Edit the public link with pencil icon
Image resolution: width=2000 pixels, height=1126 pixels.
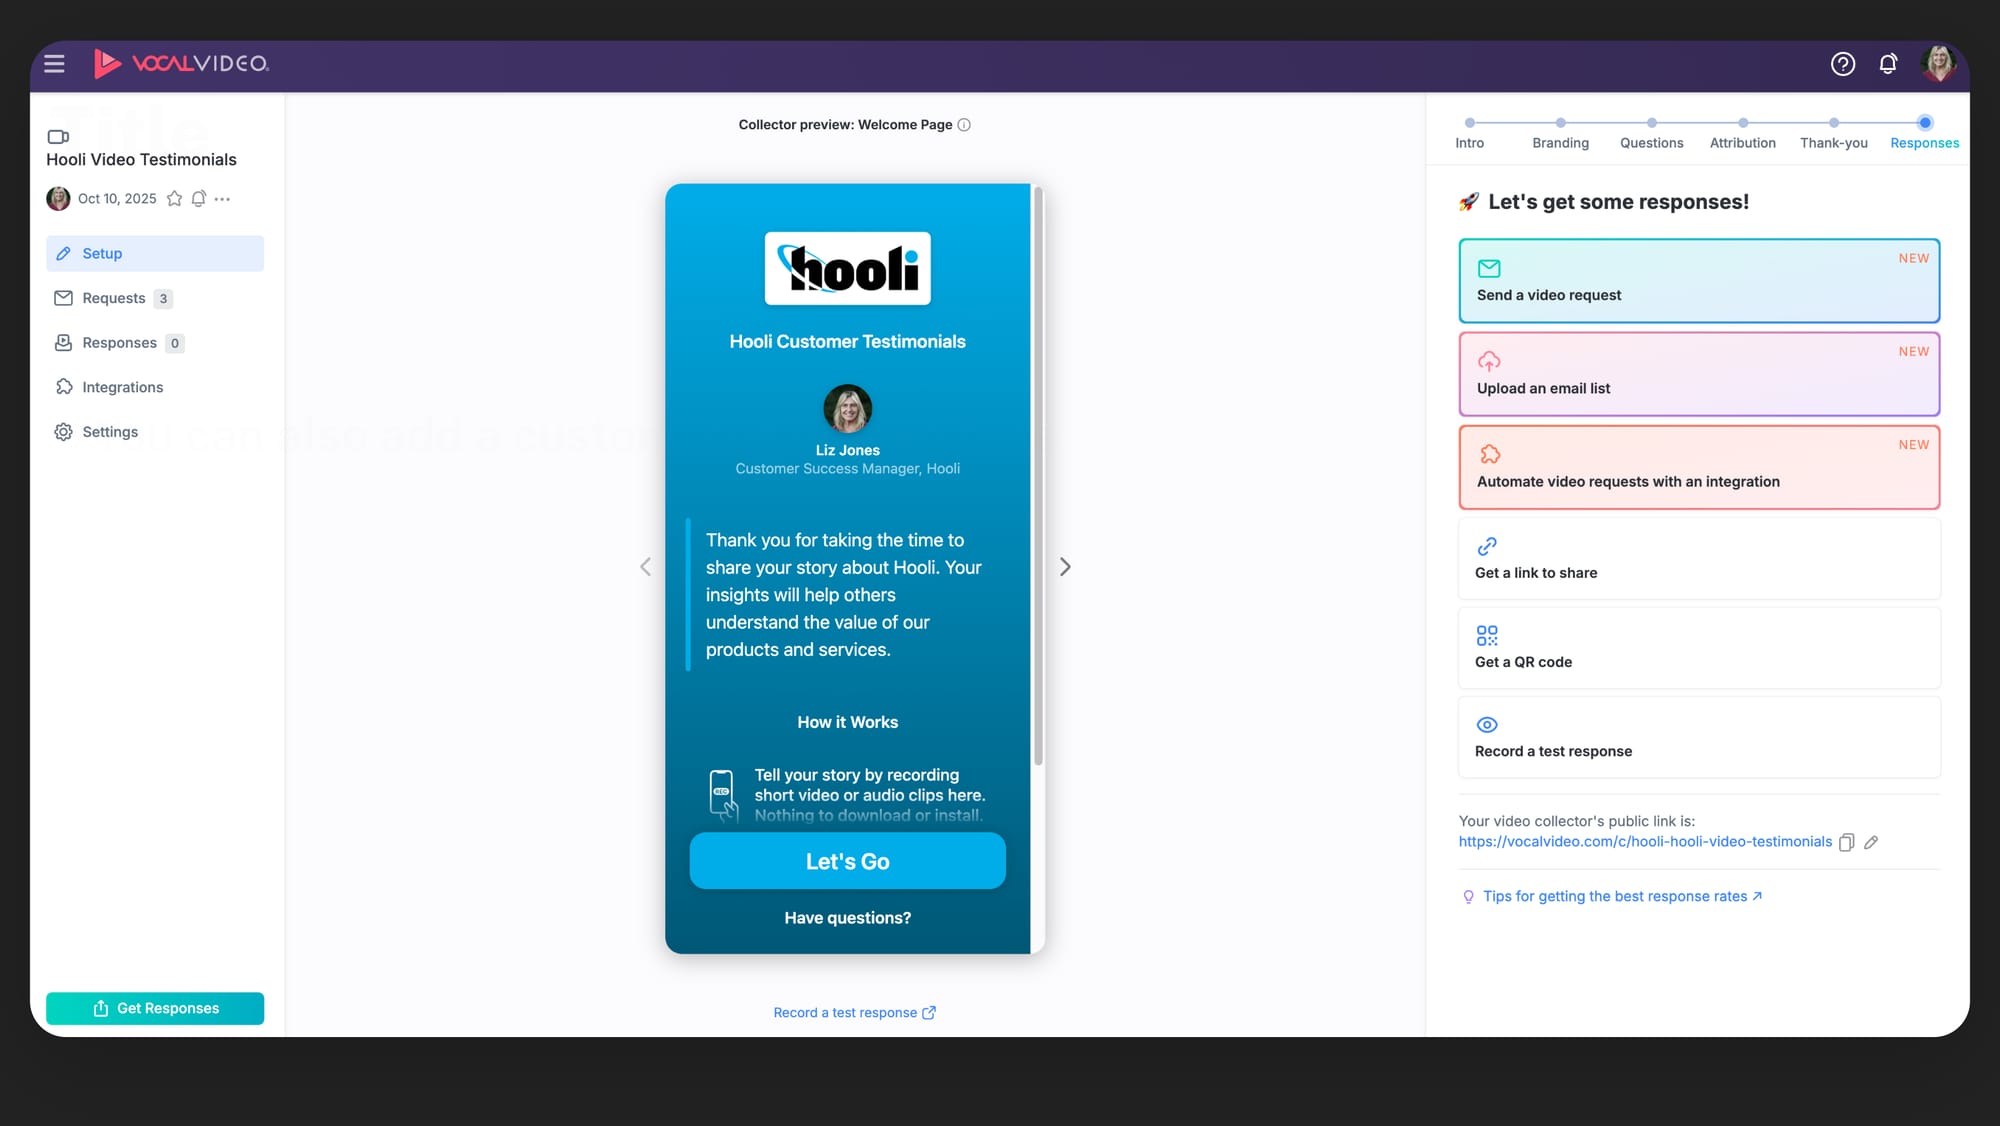tap(1871, 842)
